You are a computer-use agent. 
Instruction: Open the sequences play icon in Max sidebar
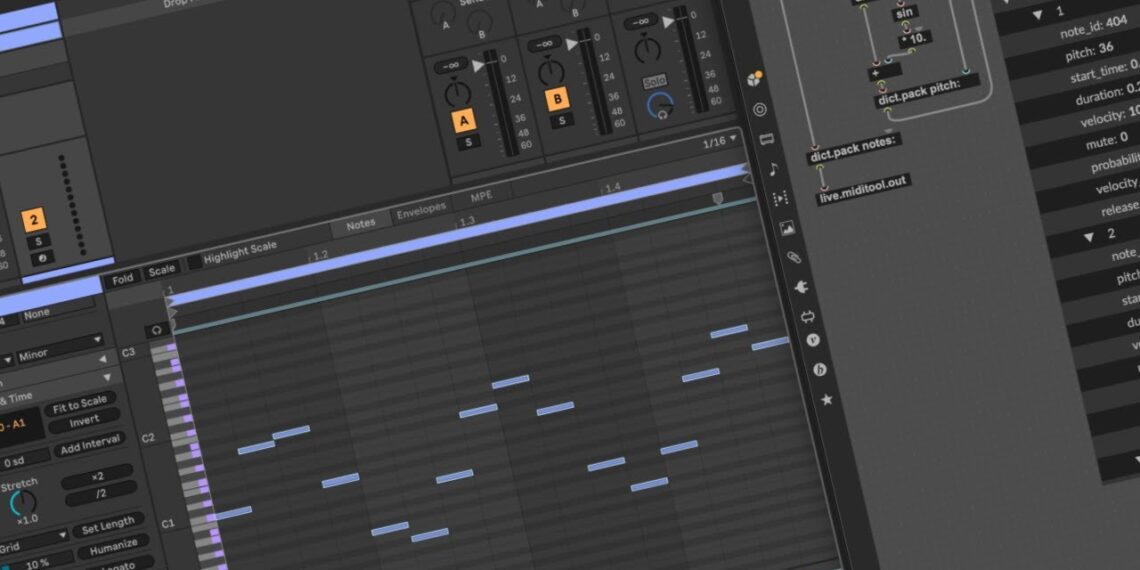pos(781,198)
